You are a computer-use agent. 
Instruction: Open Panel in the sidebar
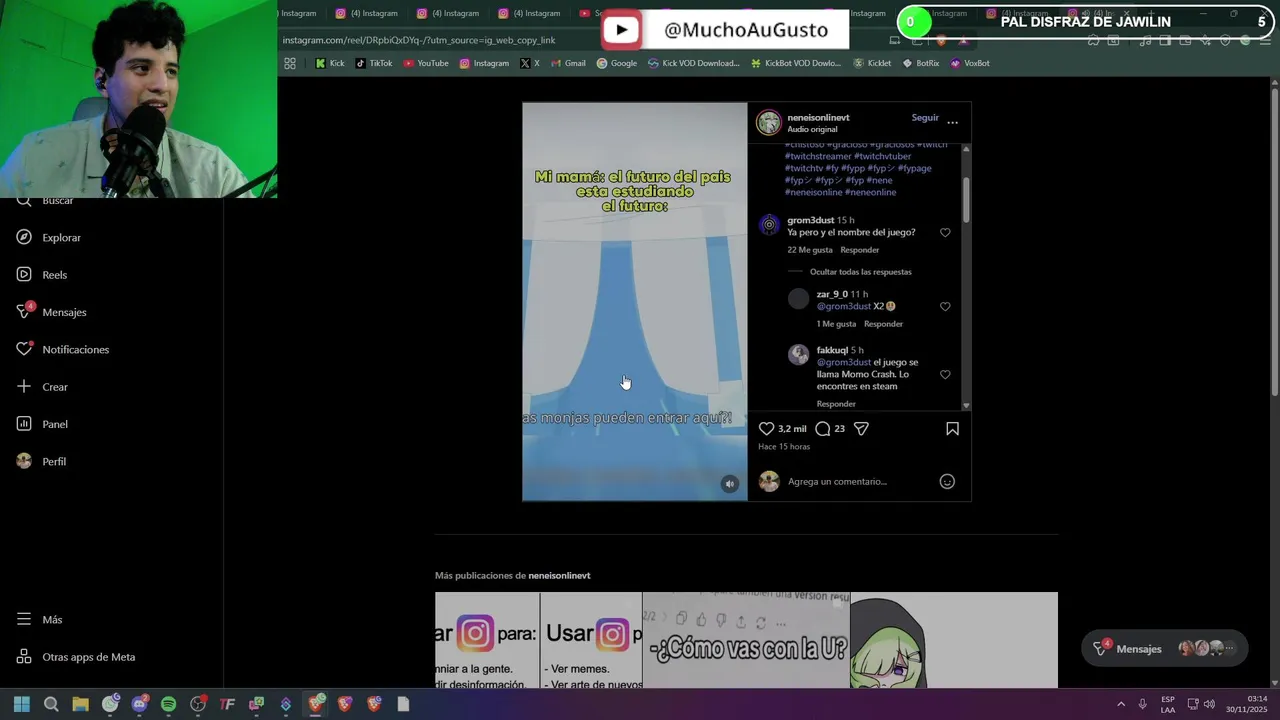(41, 424)
